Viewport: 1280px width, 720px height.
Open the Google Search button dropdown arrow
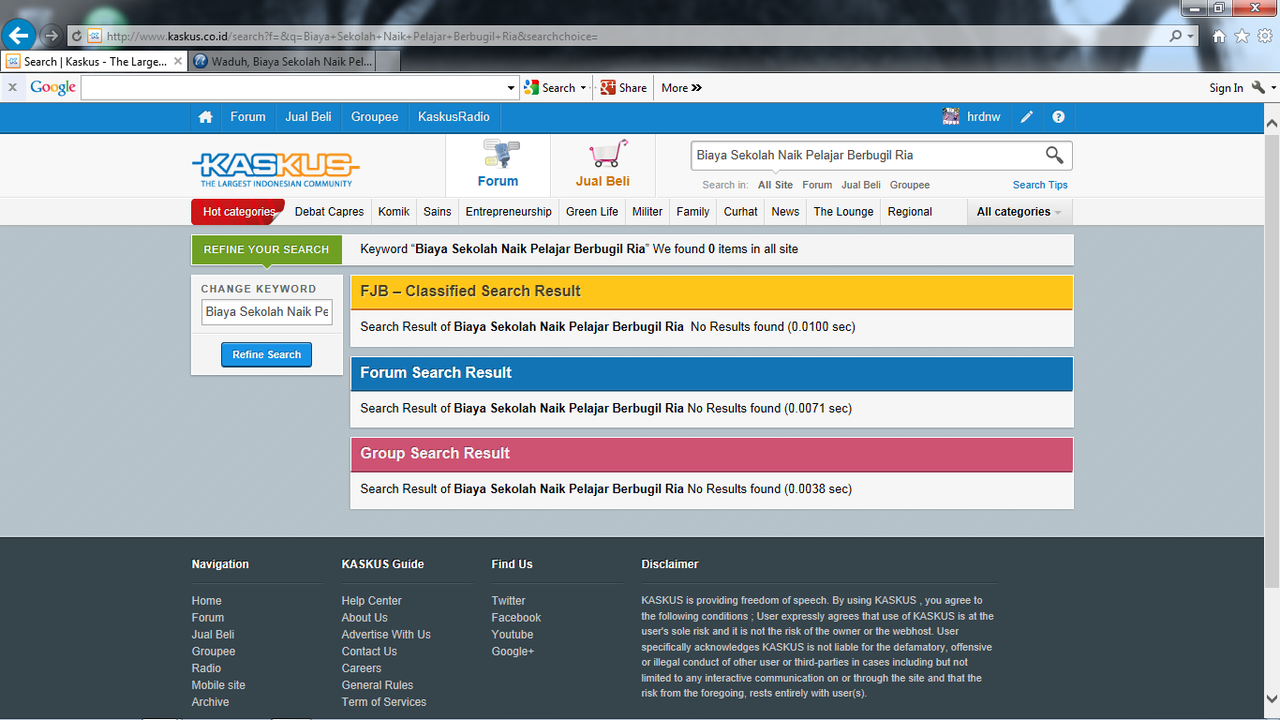coord(583,88)
